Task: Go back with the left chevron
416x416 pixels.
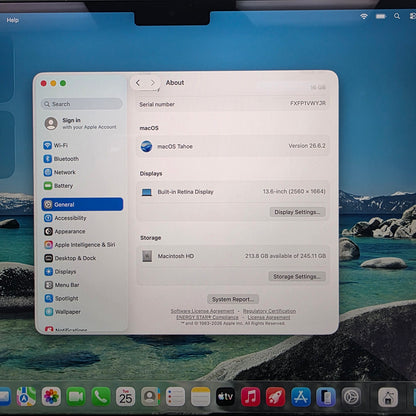Action: 138,83
